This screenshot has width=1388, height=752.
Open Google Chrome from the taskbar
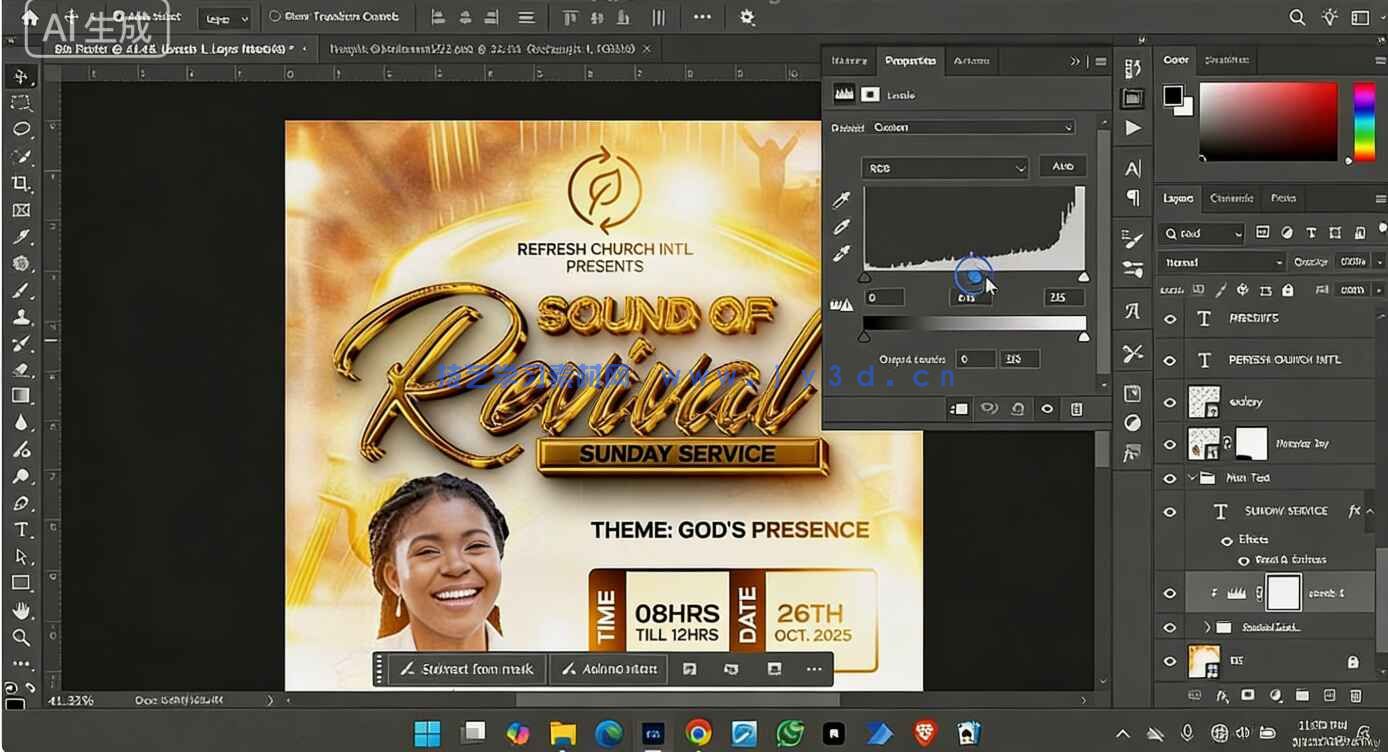pos(699,734)
